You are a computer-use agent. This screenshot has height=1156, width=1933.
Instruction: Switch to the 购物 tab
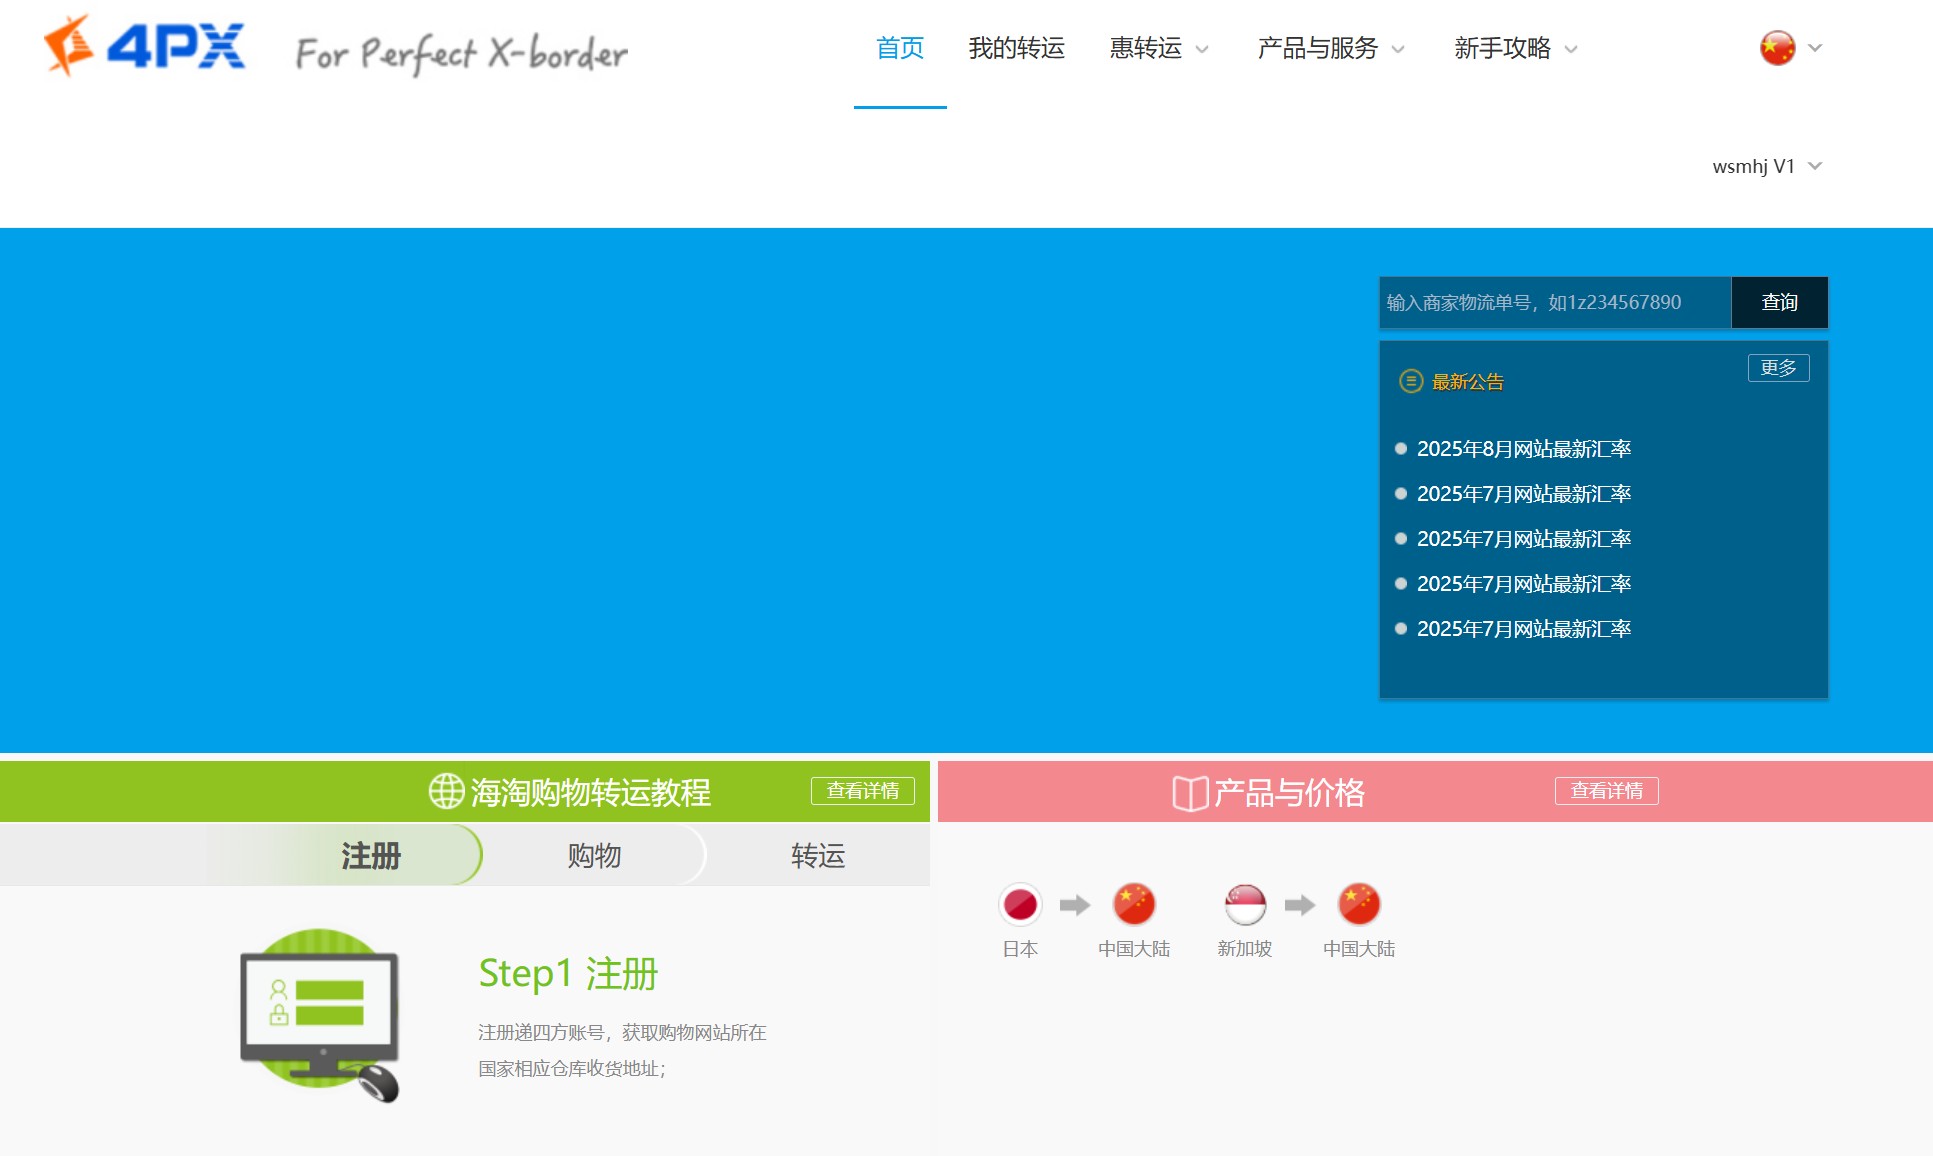pyautogui.click(x=595, y=855)
